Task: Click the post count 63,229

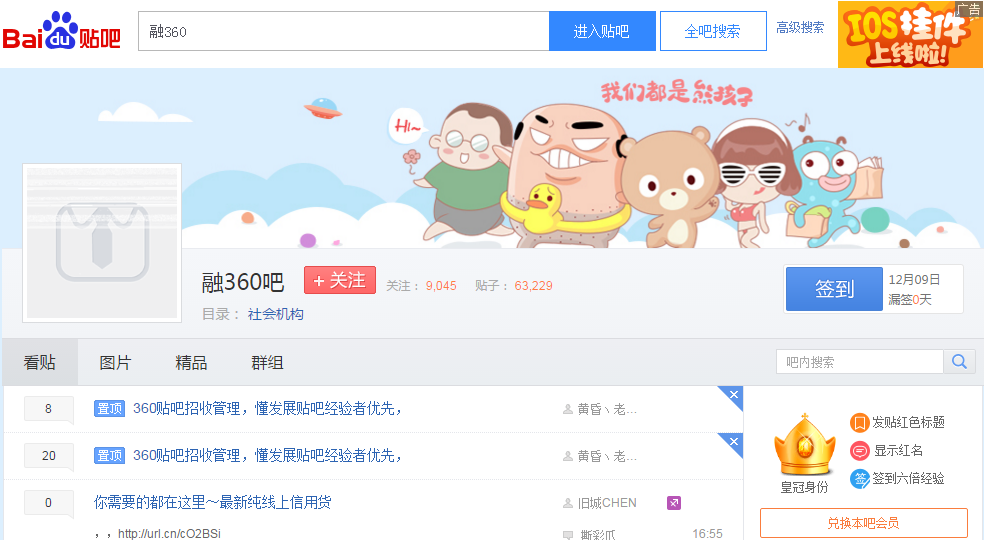Action: [533, 286]
